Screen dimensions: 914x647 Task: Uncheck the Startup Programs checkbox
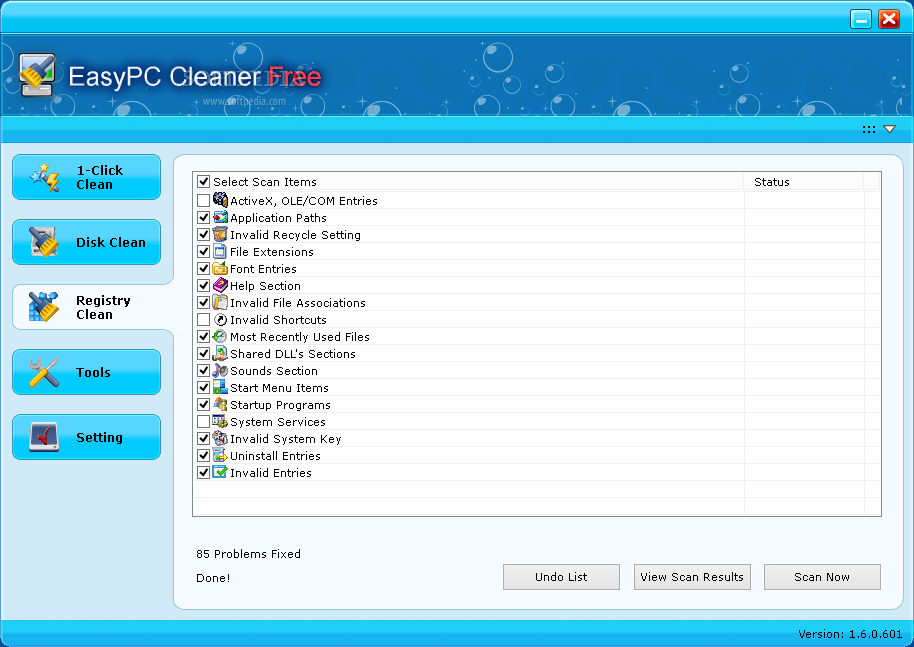203,405
